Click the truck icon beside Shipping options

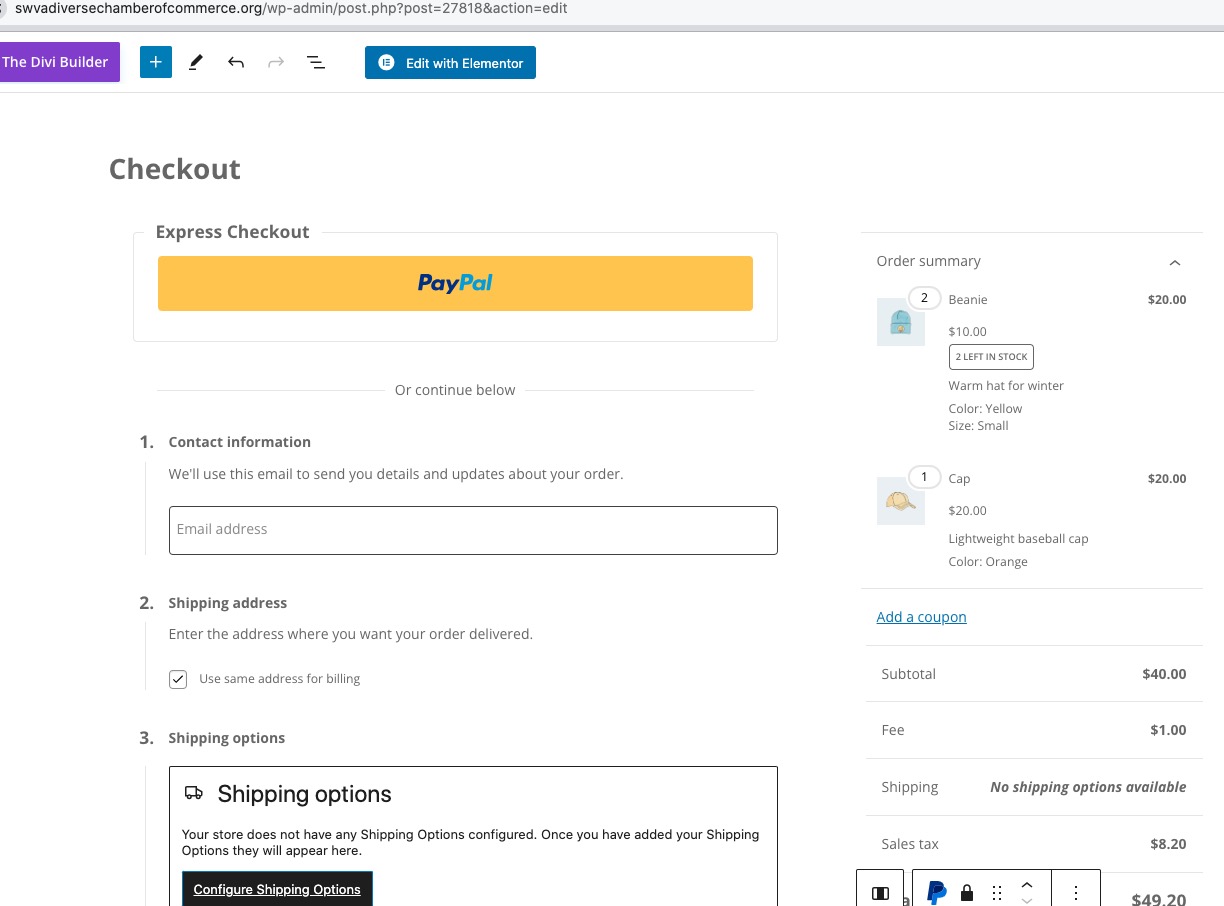tap(194, 794)
